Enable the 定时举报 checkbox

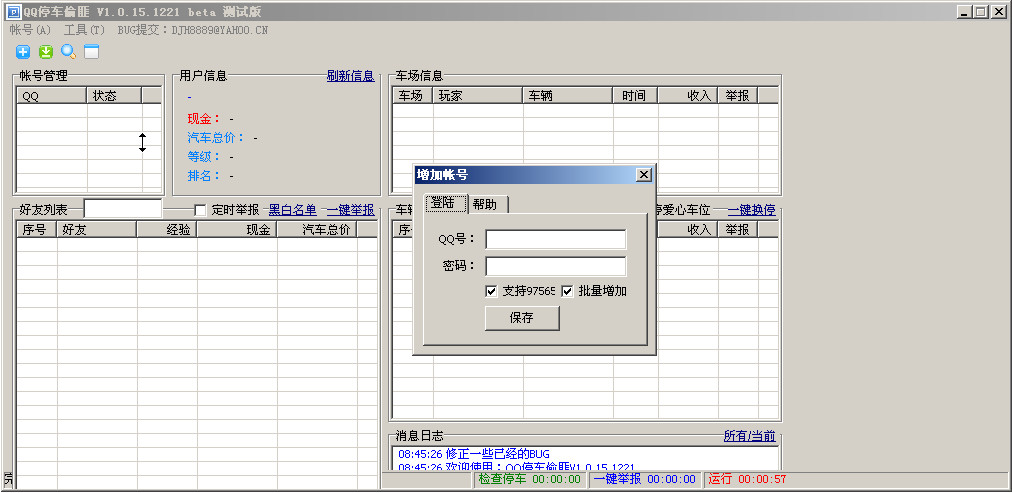200,210
